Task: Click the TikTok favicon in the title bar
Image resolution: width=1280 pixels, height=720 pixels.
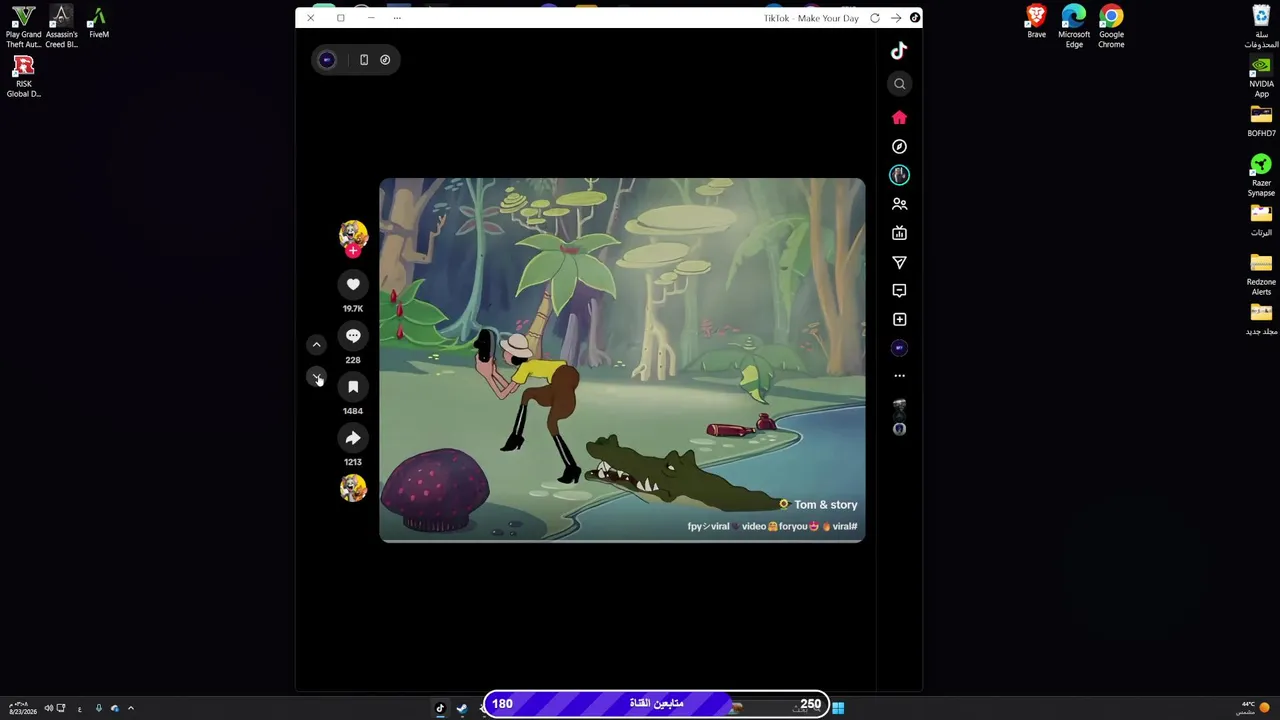Action: 914,18
